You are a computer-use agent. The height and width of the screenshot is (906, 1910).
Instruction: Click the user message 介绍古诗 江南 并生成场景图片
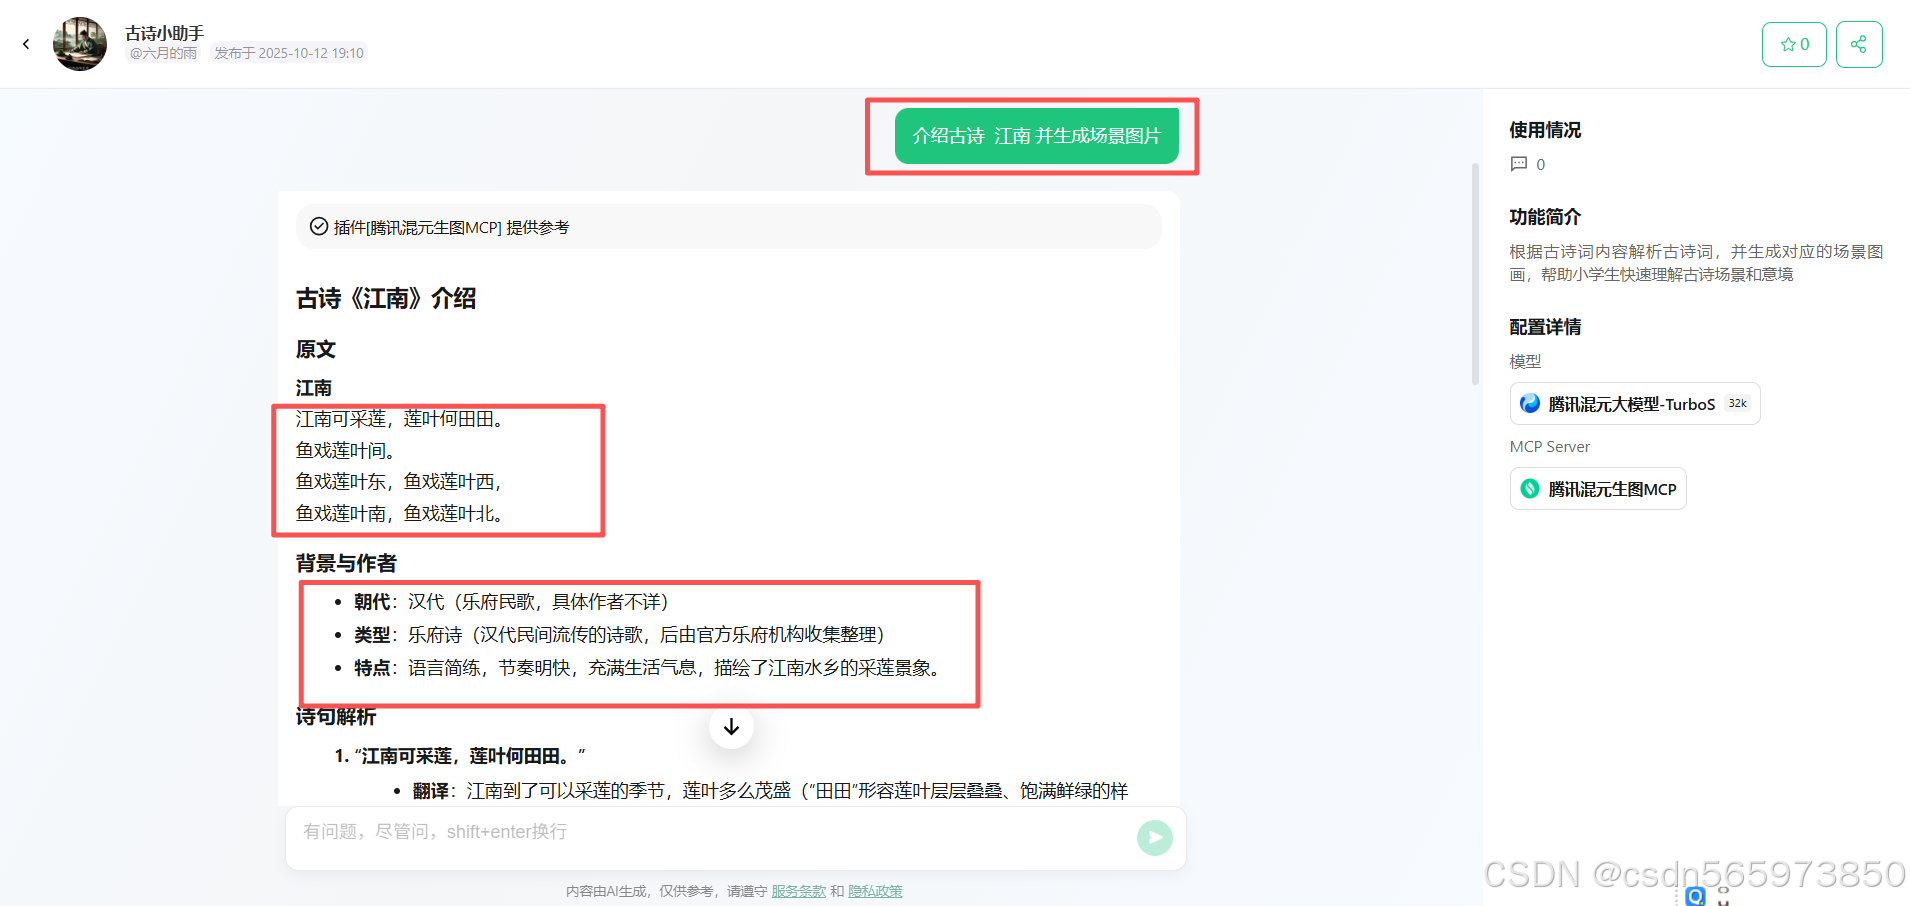1036,136
